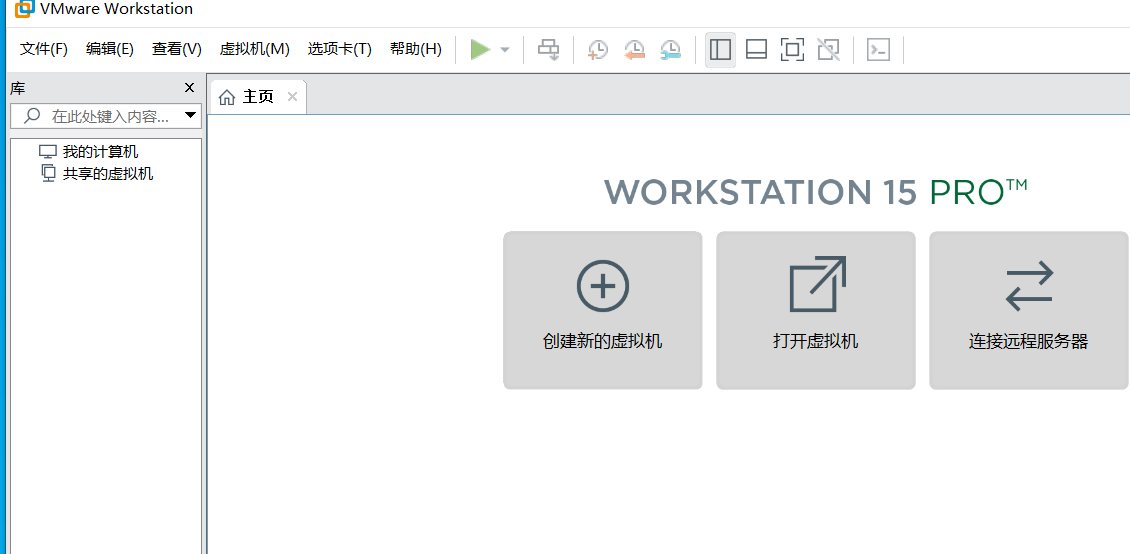1130x554 pixels.
Task: Click the VMware Workstation title bar logo
Action: coord(25,9)
